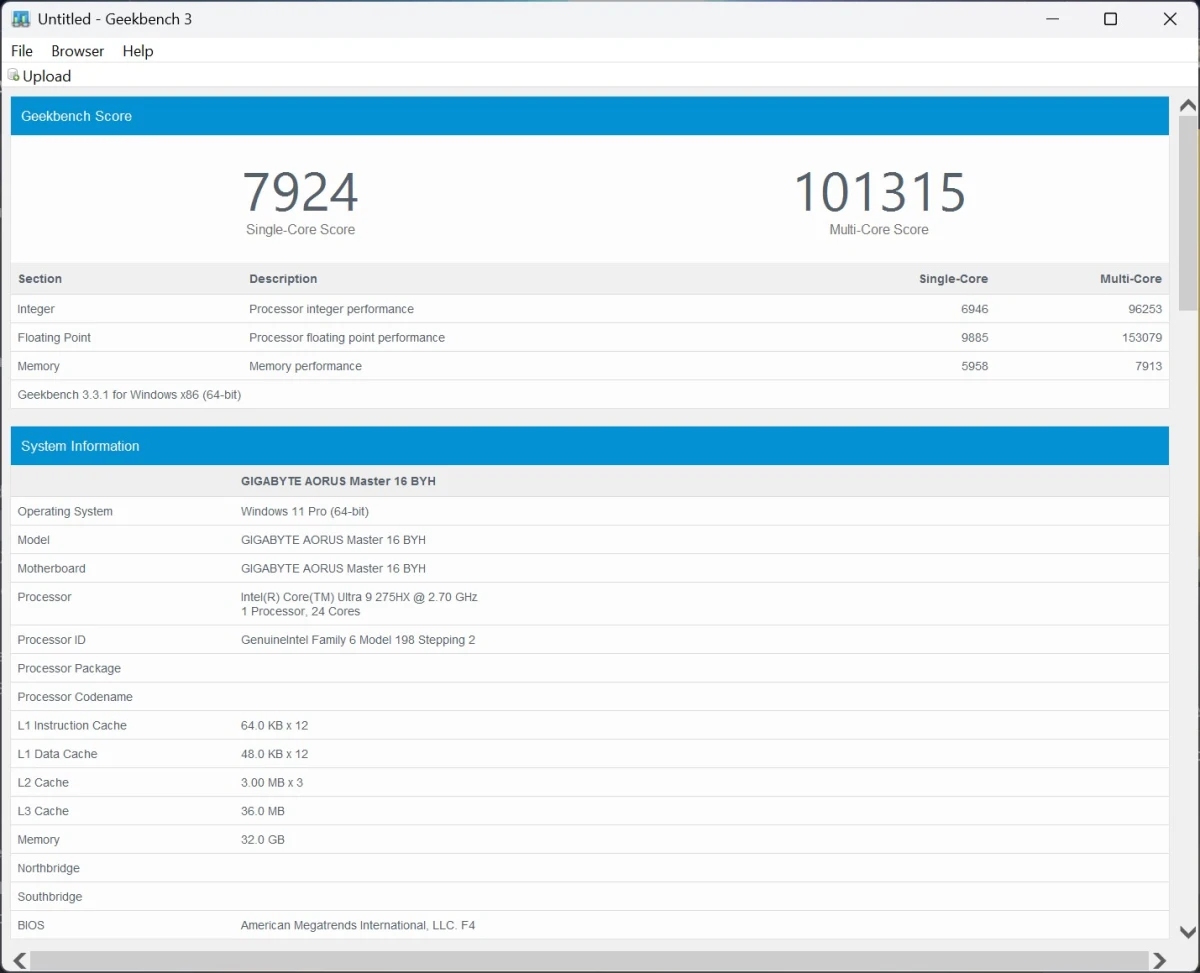Select "Processor integer performance" description
The height and width of the screenshot is (973, 1200).
(331, 309)
